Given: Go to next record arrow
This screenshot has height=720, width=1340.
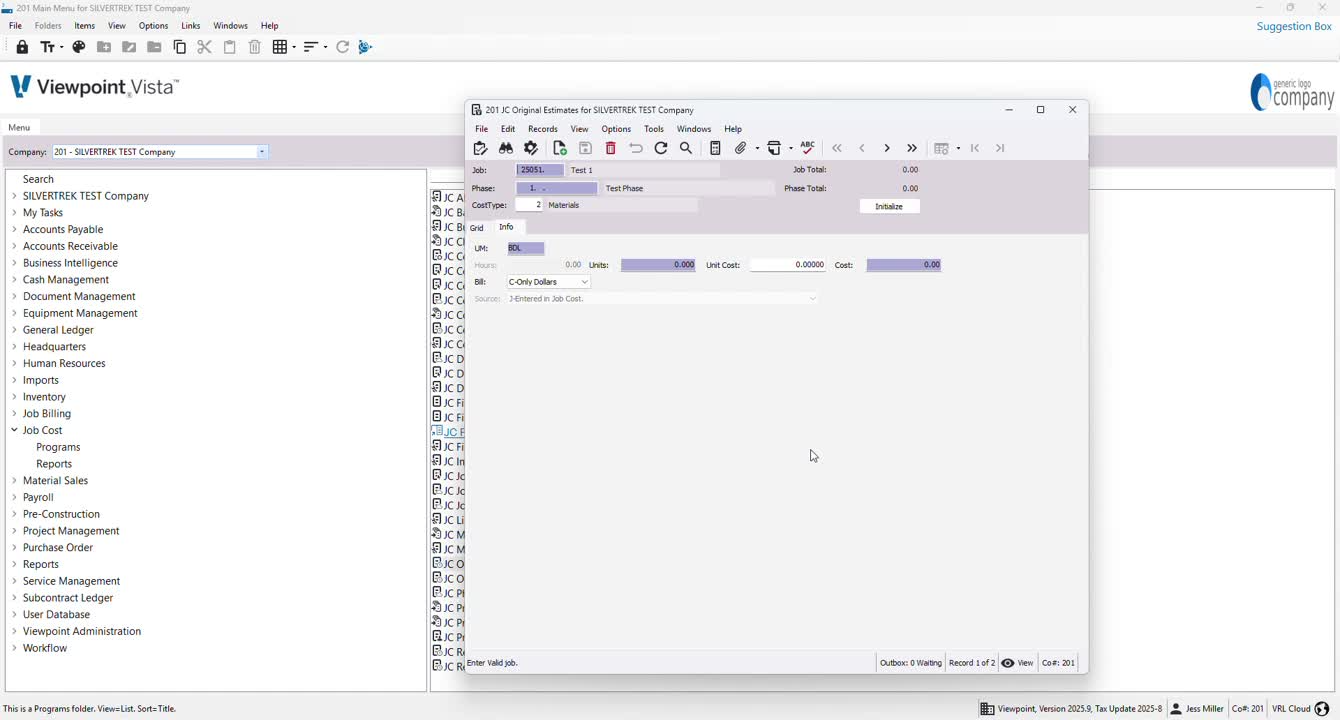Looking at the screenshot, I should click(x=887, y=148).
